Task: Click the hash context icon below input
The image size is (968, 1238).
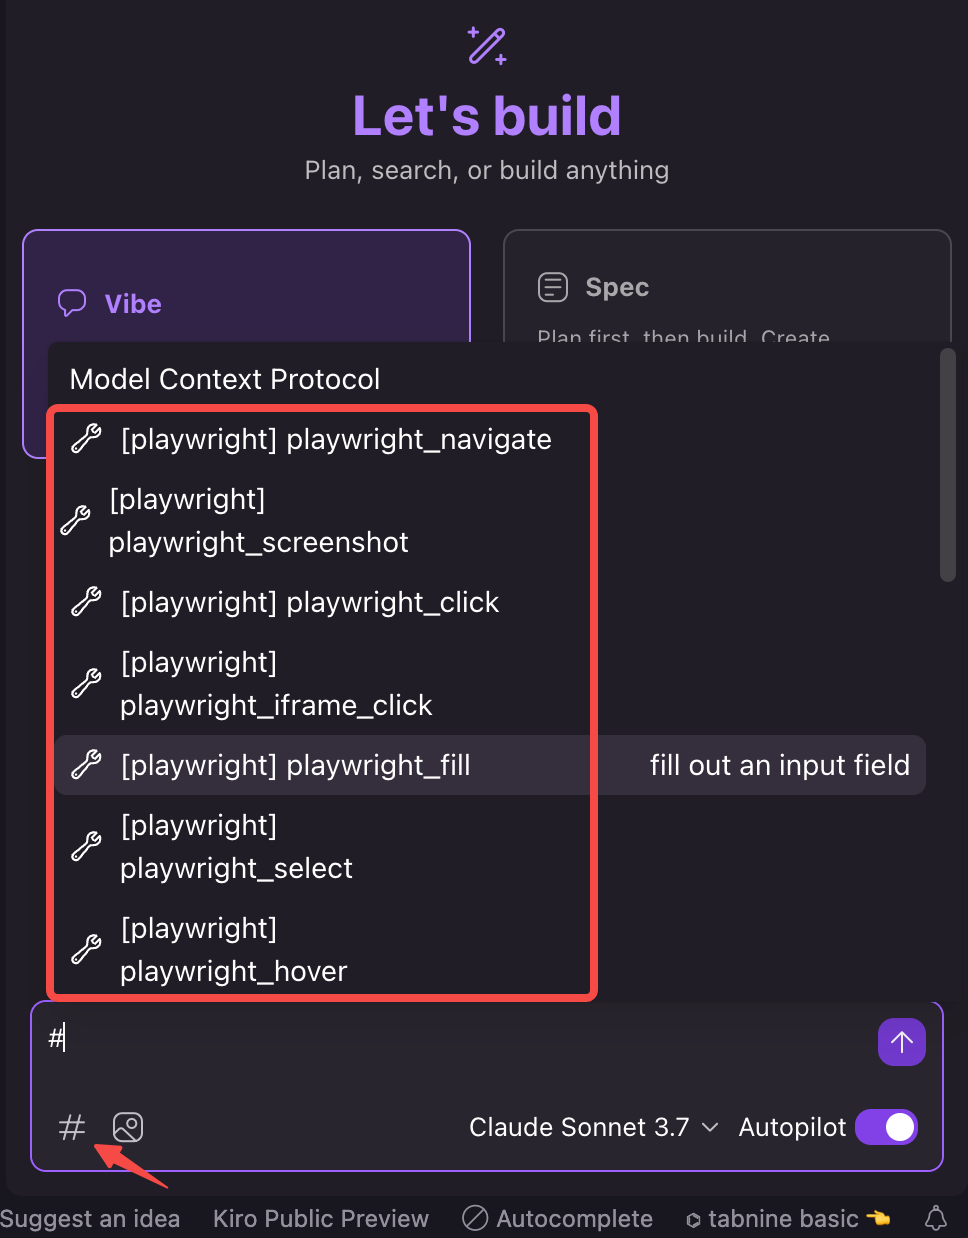Action: pos(72,1128)
